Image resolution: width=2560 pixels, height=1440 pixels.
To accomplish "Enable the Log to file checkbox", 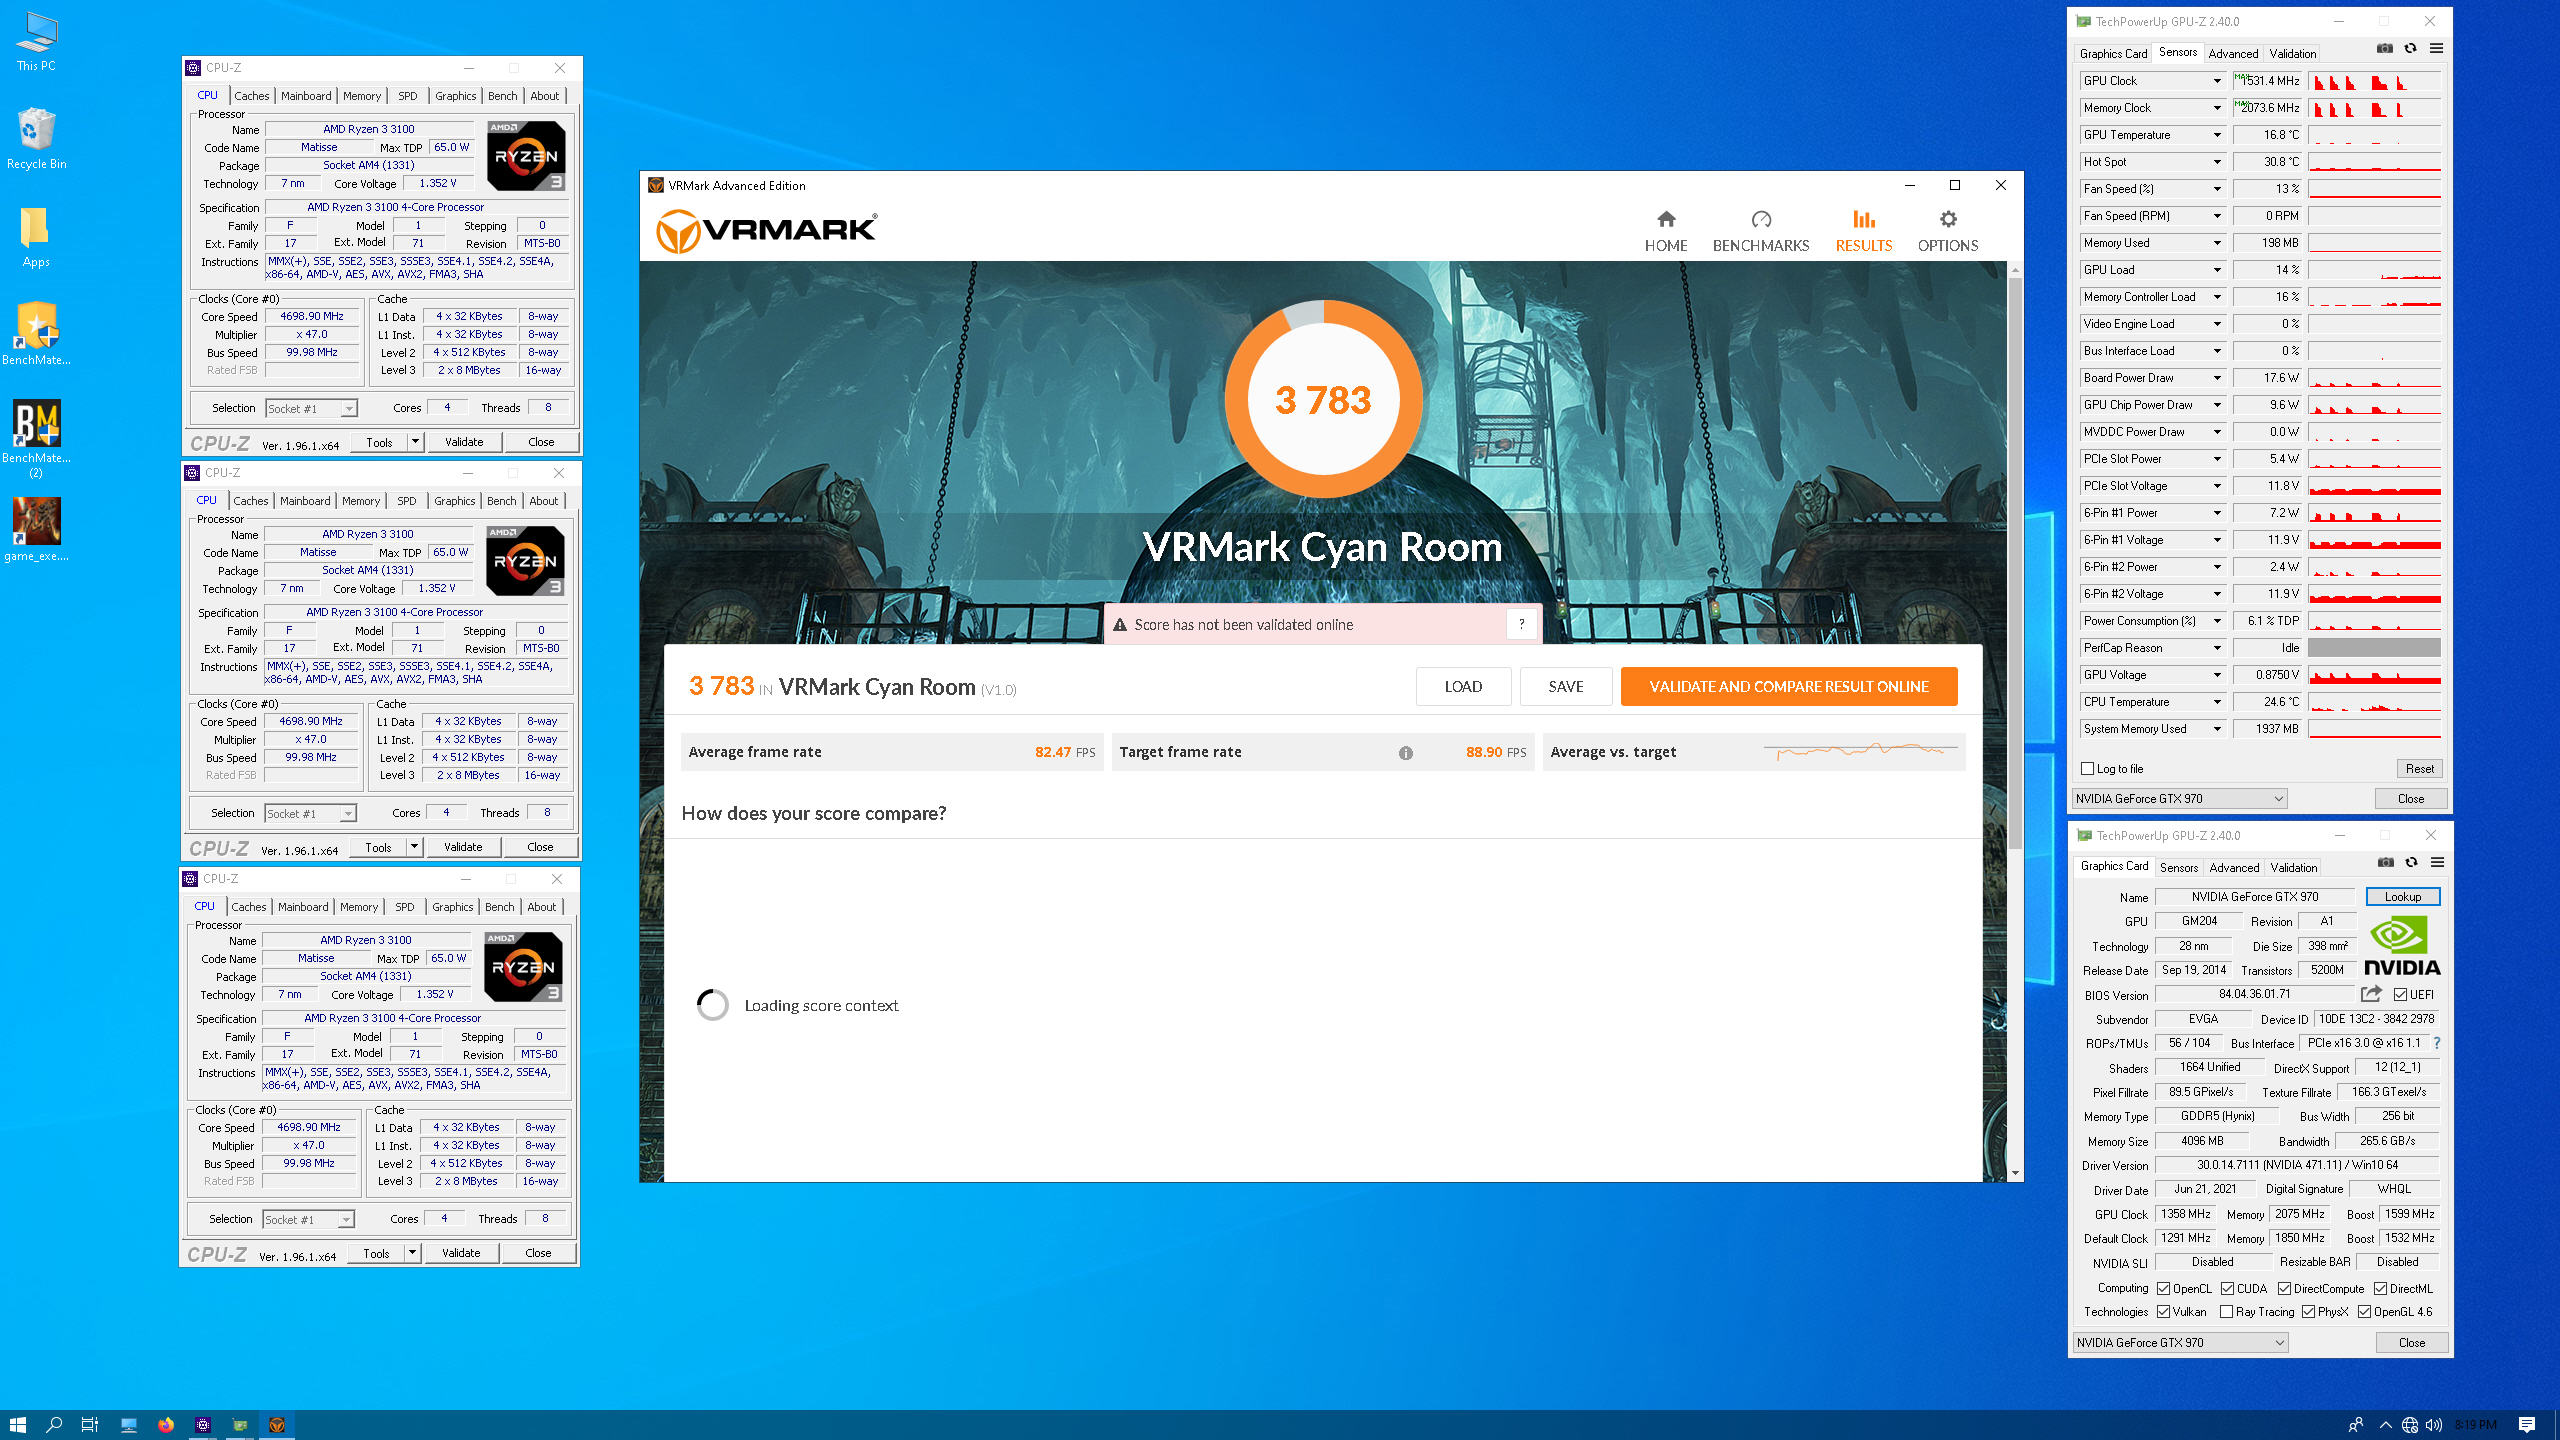I will point(2087,769).
